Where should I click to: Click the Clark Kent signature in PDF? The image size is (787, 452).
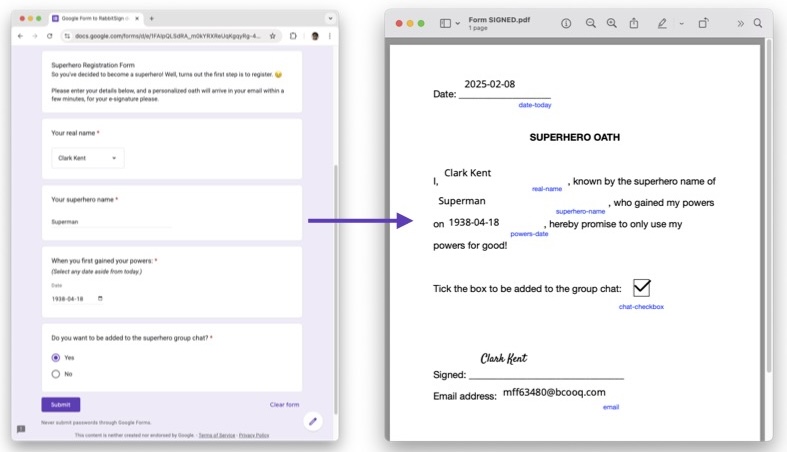[x=503, y=358]
